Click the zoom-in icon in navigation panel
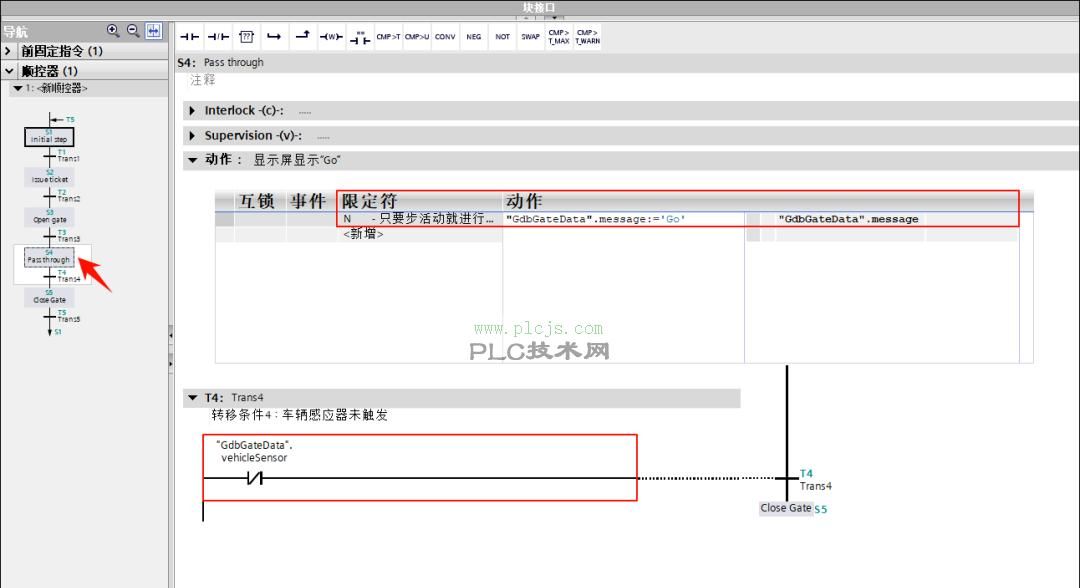Viewport: 1080px width, 588px height. point(113,30)
